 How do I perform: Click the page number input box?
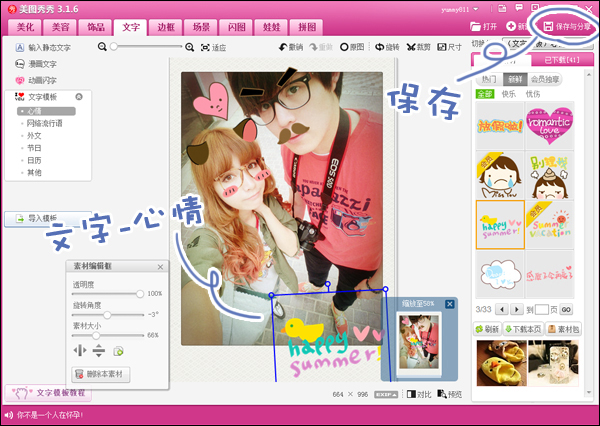click(541, 309)
